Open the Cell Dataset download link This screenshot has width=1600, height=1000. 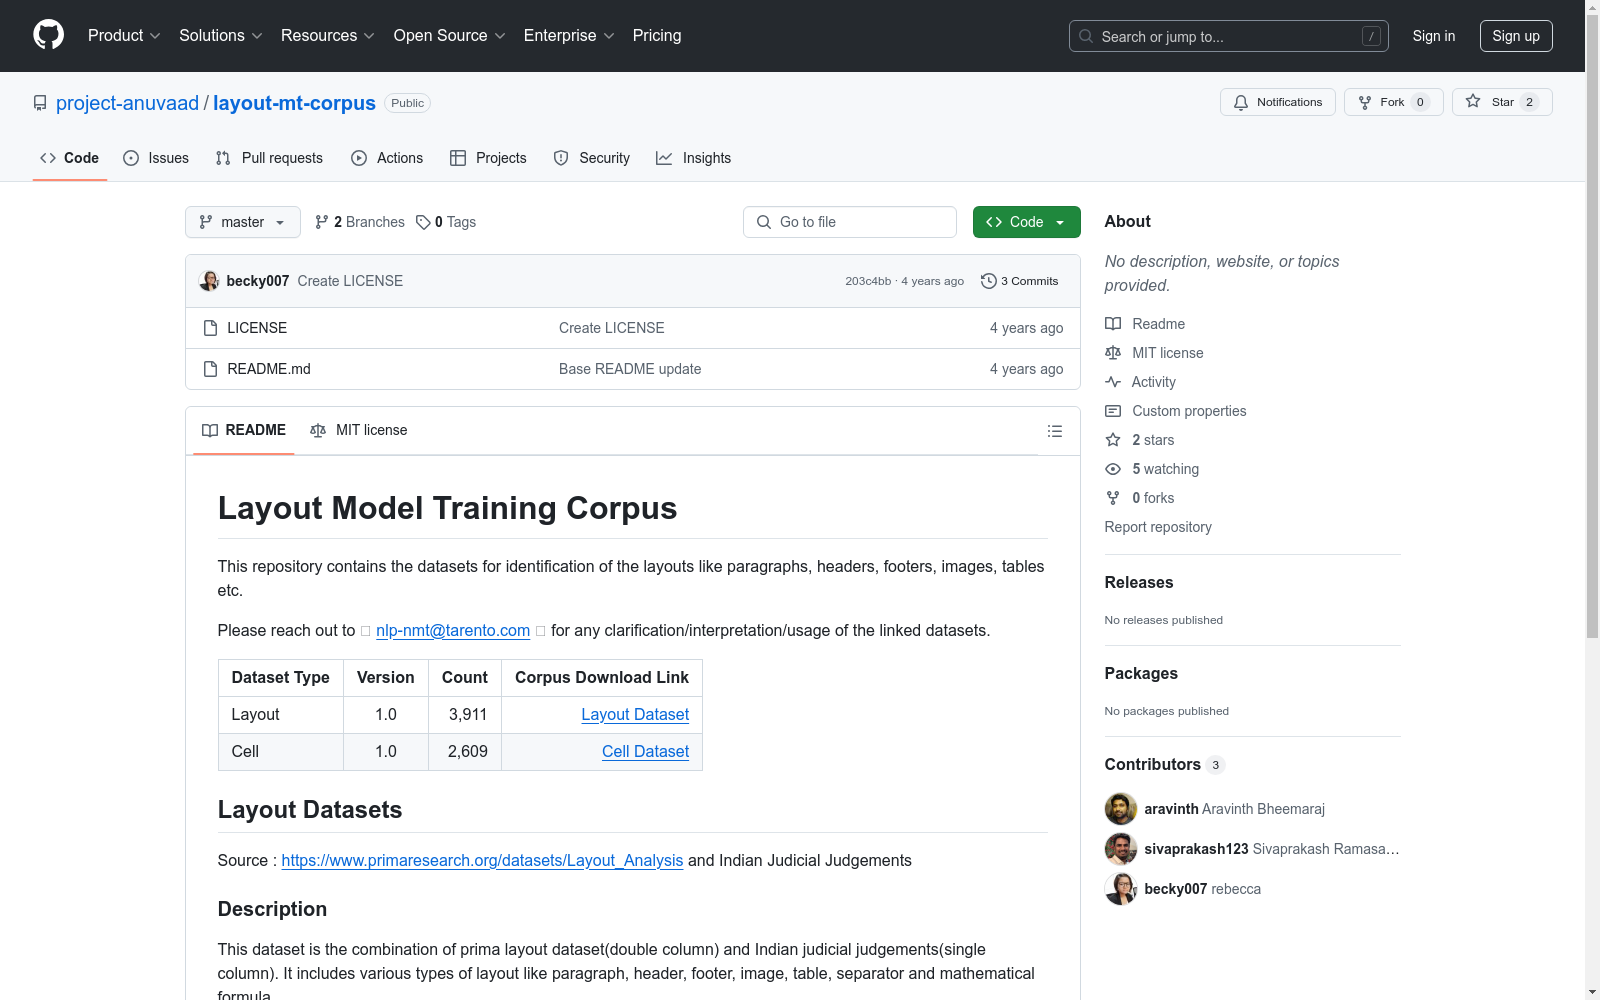645,751
